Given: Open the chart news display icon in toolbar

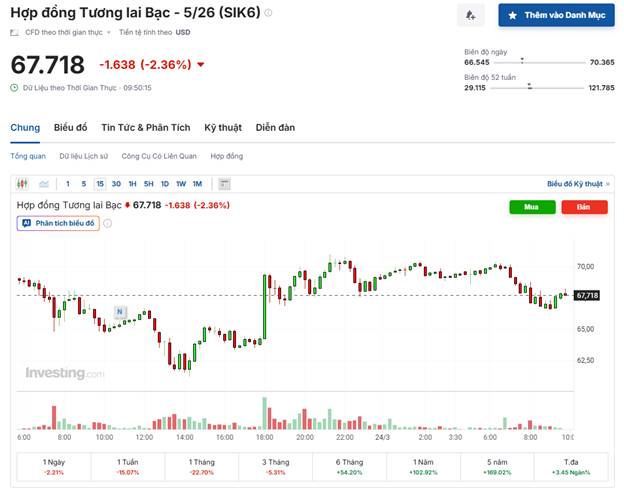Looking at the screenshot, I should tap(225, 184).
